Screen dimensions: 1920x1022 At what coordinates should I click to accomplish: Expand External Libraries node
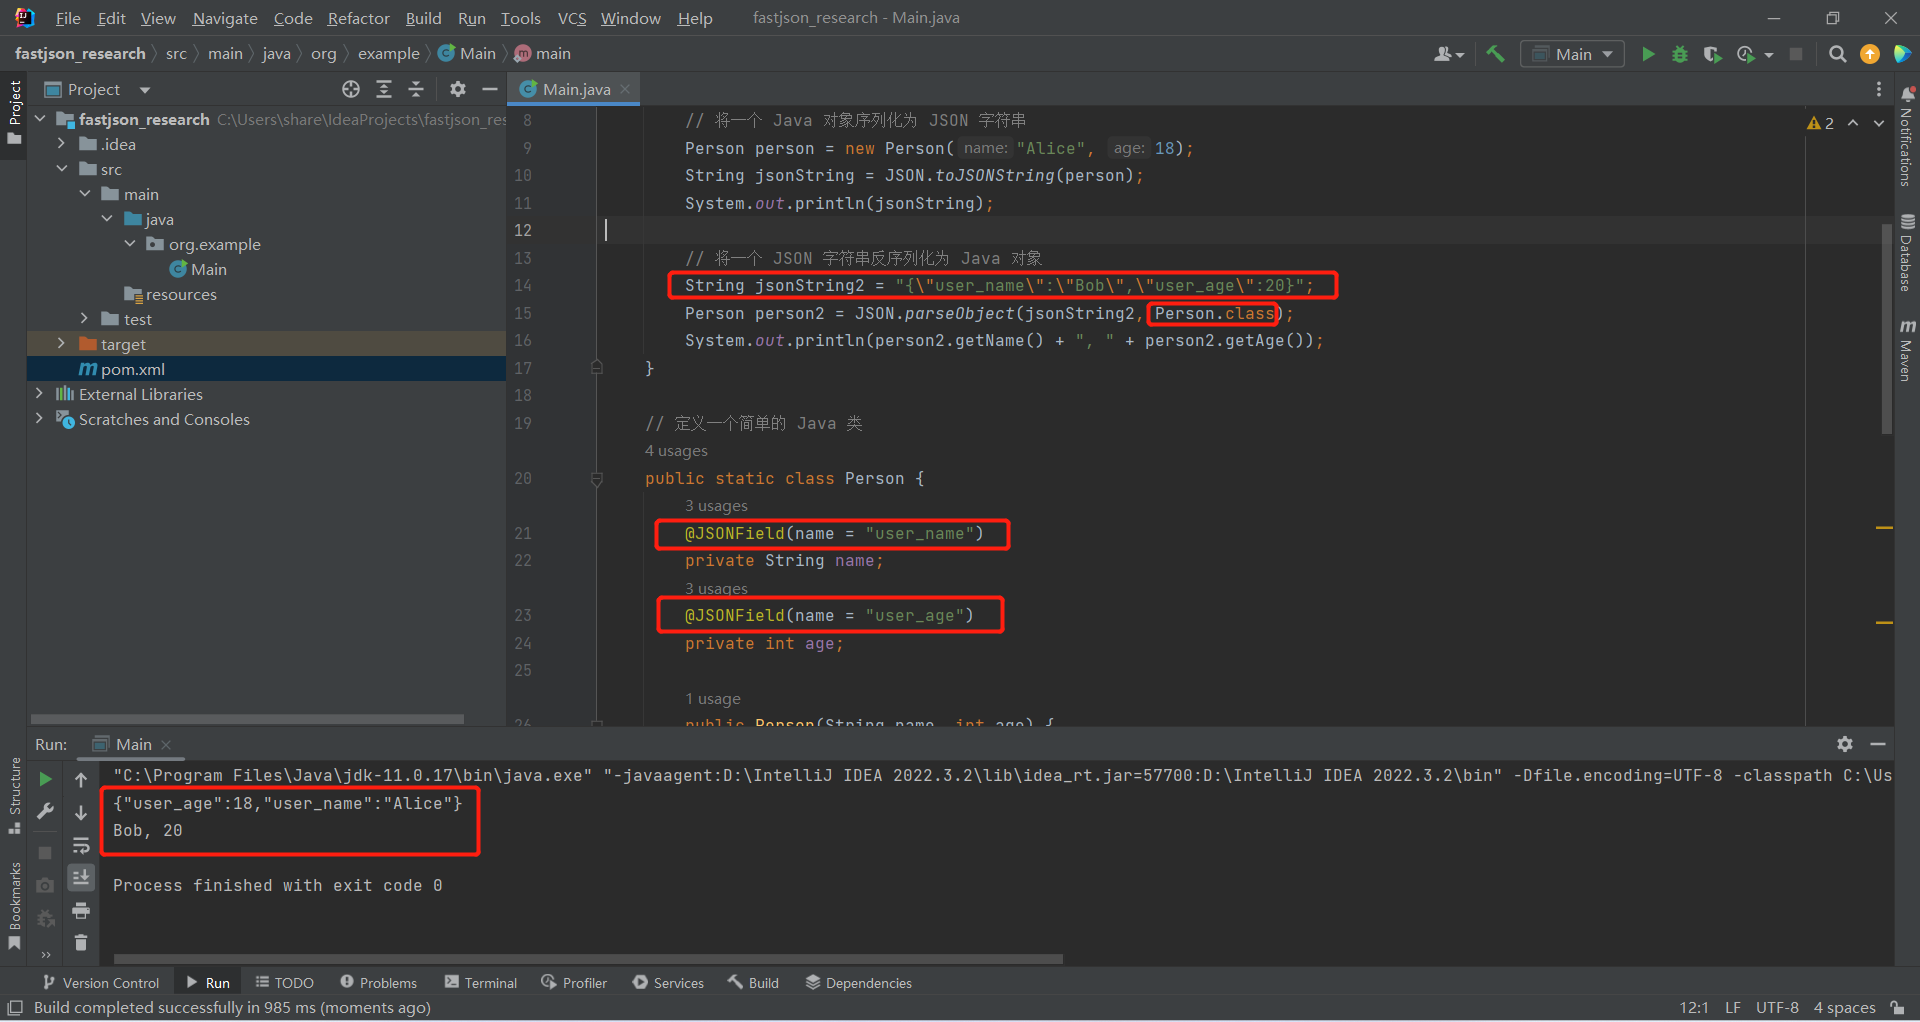(x=40, y=394)
